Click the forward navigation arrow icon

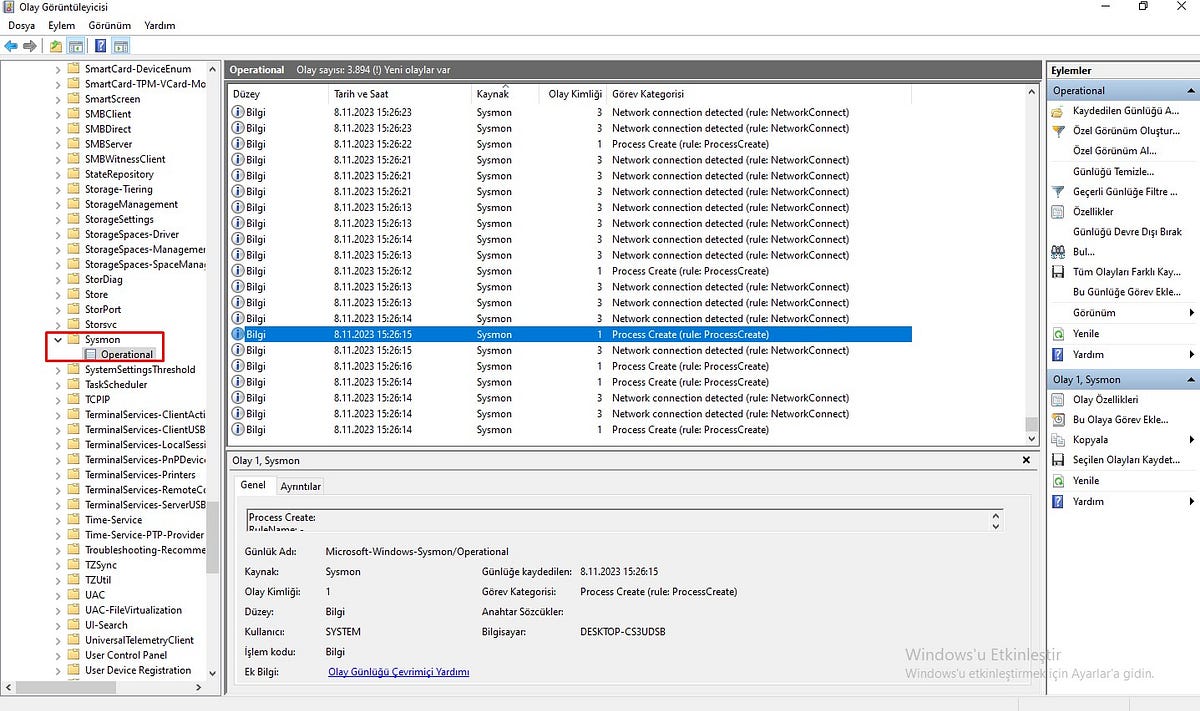point(31,45)
